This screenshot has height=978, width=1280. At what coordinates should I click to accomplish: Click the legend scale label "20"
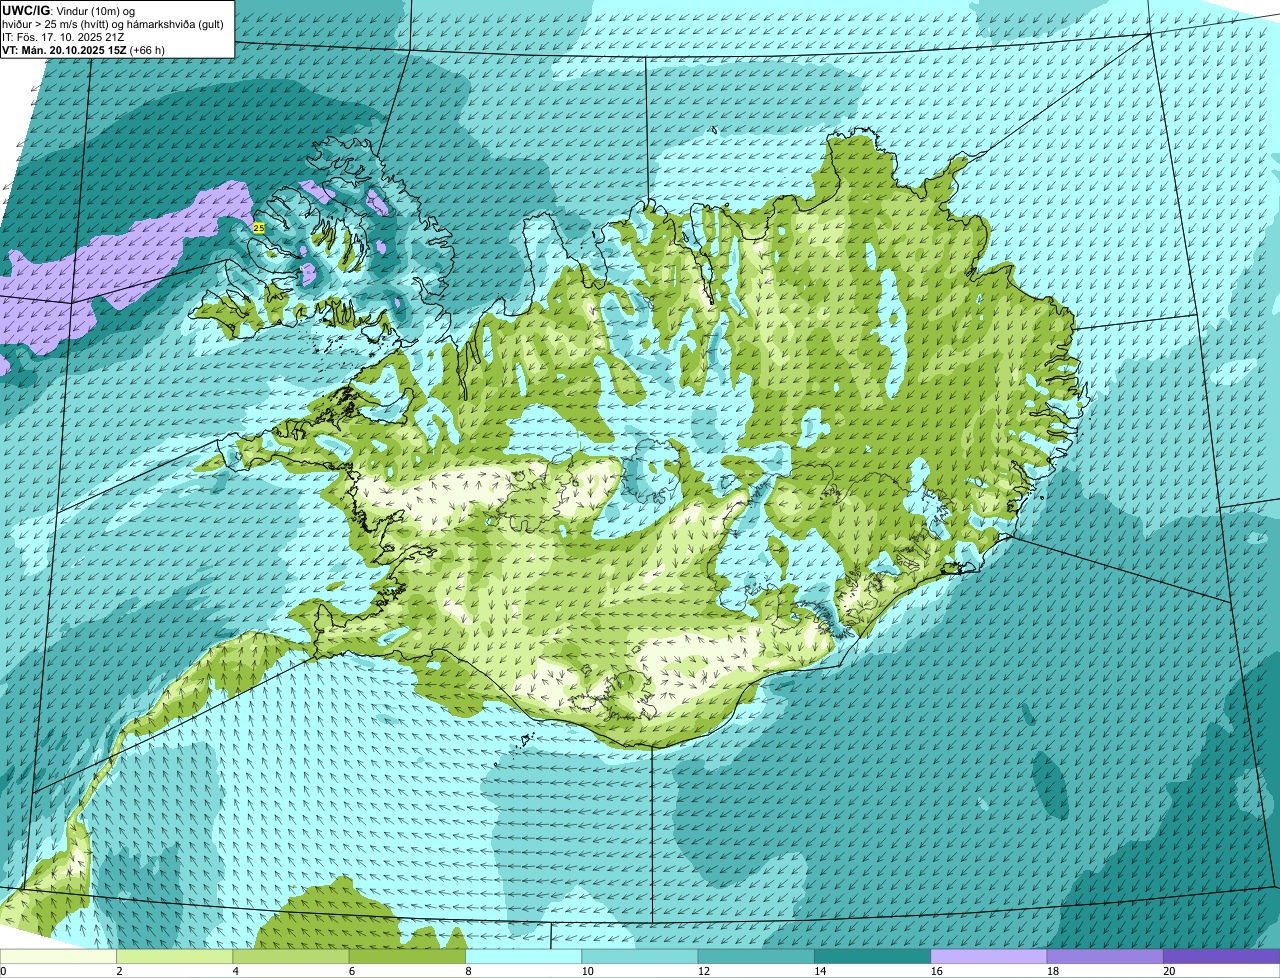[1169, 971]
